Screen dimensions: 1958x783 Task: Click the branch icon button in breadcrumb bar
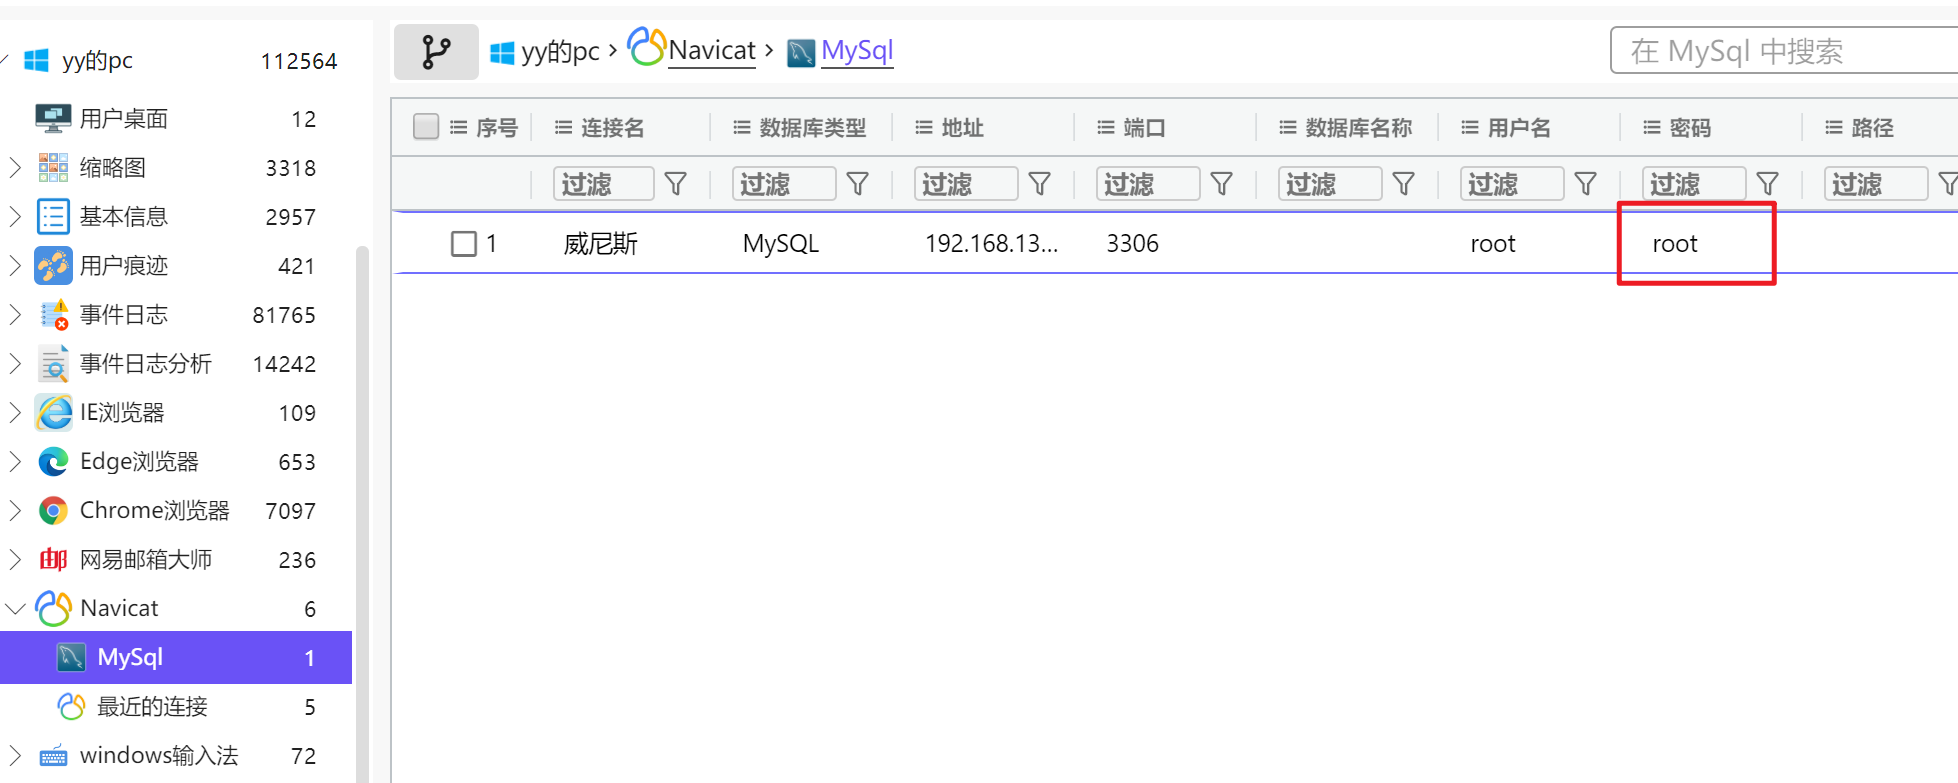tap(436, 52)
